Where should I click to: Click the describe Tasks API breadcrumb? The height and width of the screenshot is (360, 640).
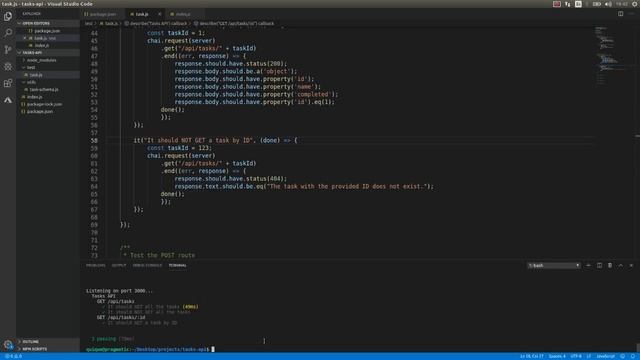(156, 24)
